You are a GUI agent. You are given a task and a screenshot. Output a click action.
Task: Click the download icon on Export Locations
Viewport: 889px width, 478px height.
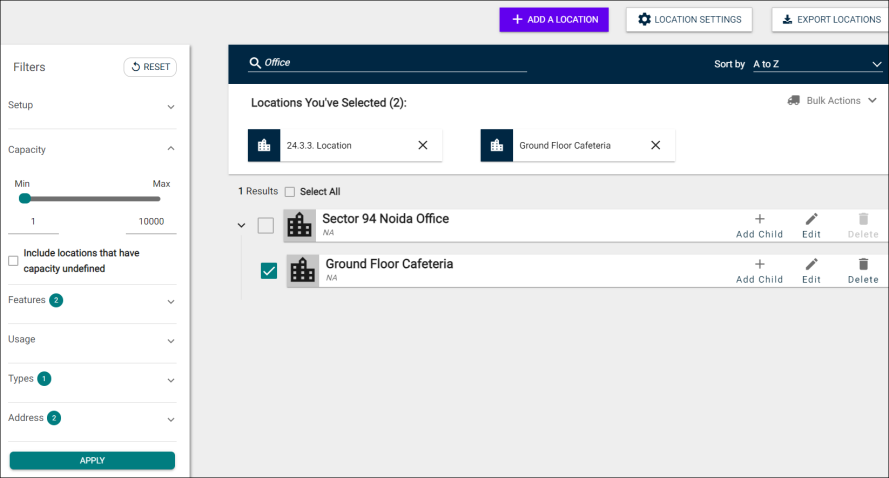point(788,19)
